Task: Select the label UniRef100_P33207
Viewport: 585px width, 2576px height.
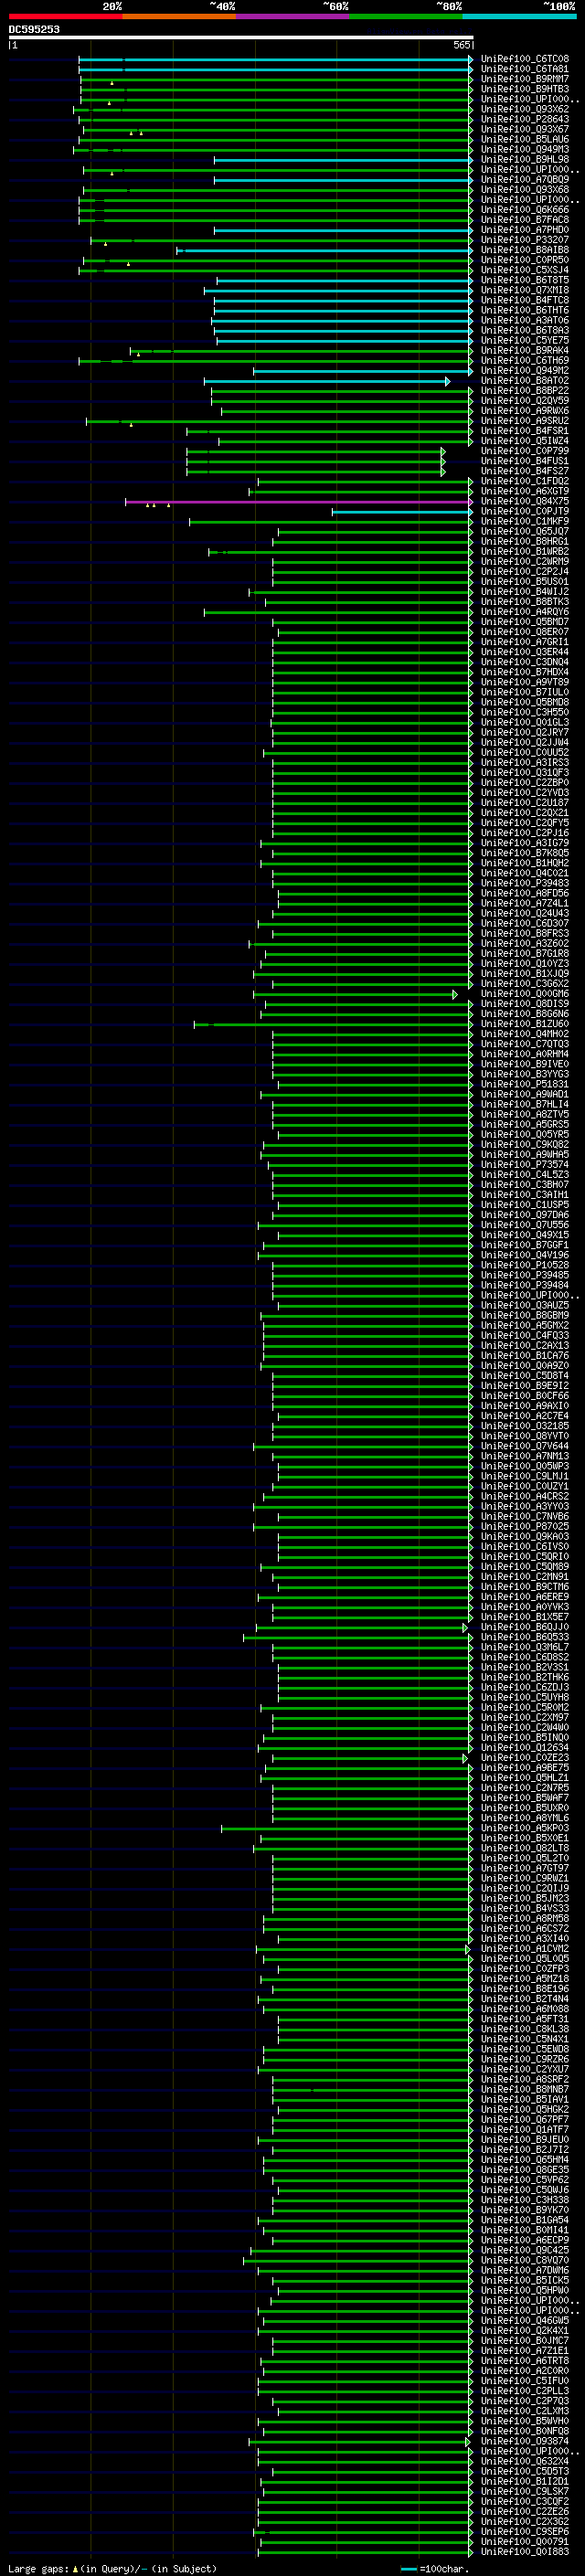Action: [525, 240]
